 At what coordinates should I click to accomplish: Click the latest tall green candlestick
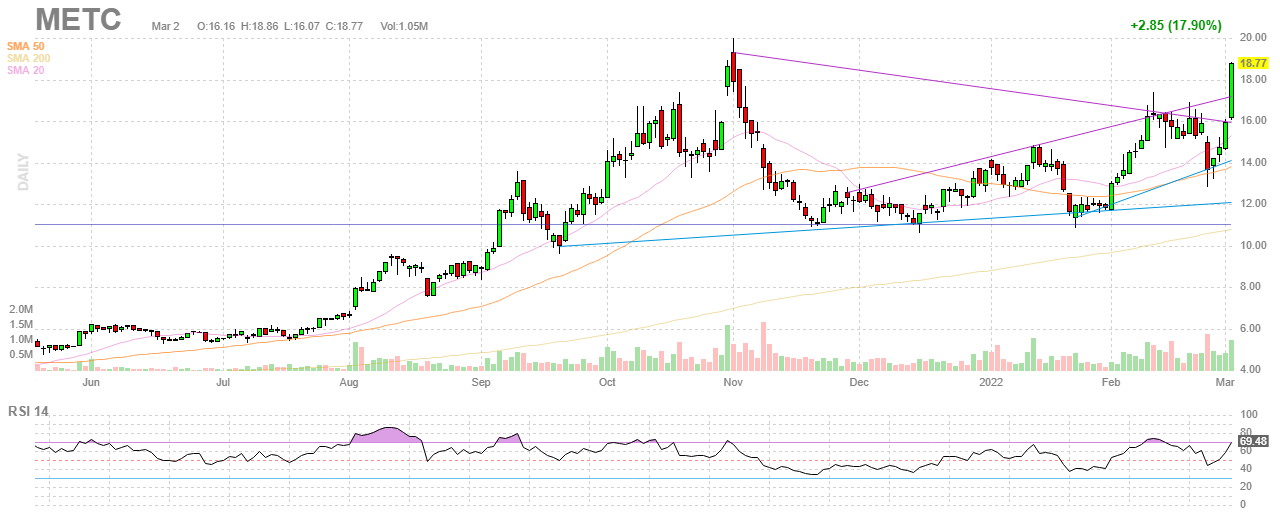click(1231, 90)
